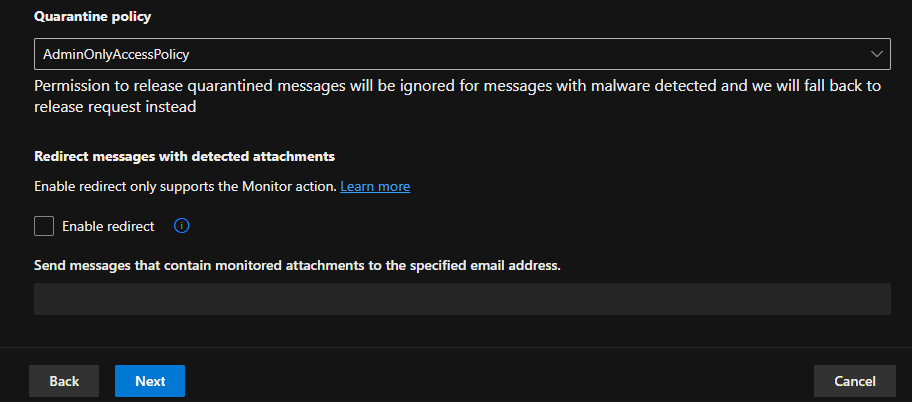Click the release request instead text line
Image resolution: width=912 pixels, height=402 pixels.
coord(113,108)
